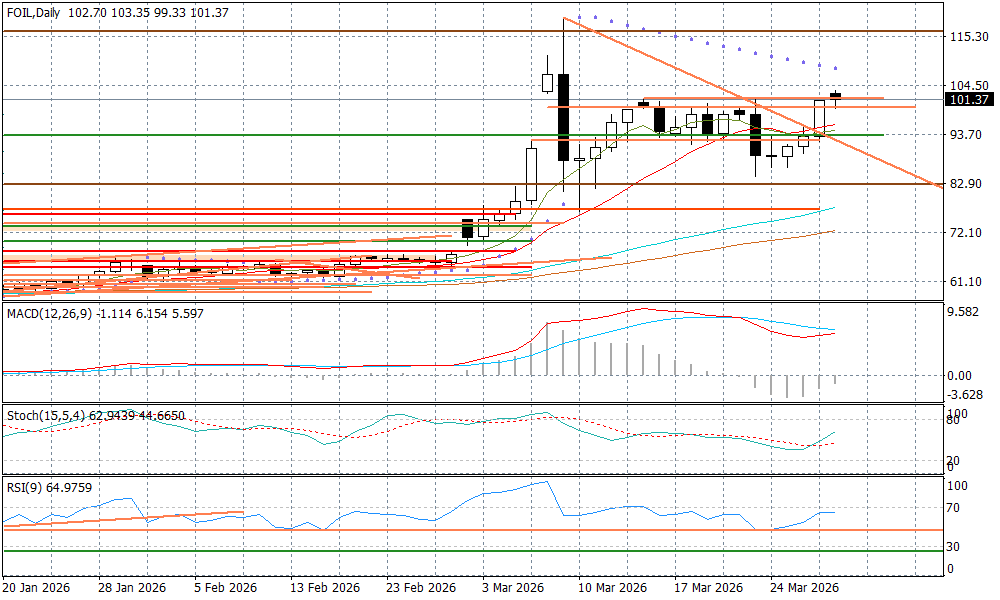Click the 13 Feb 2026 date label
The image size is (1000, 600).
pos(325,587)
